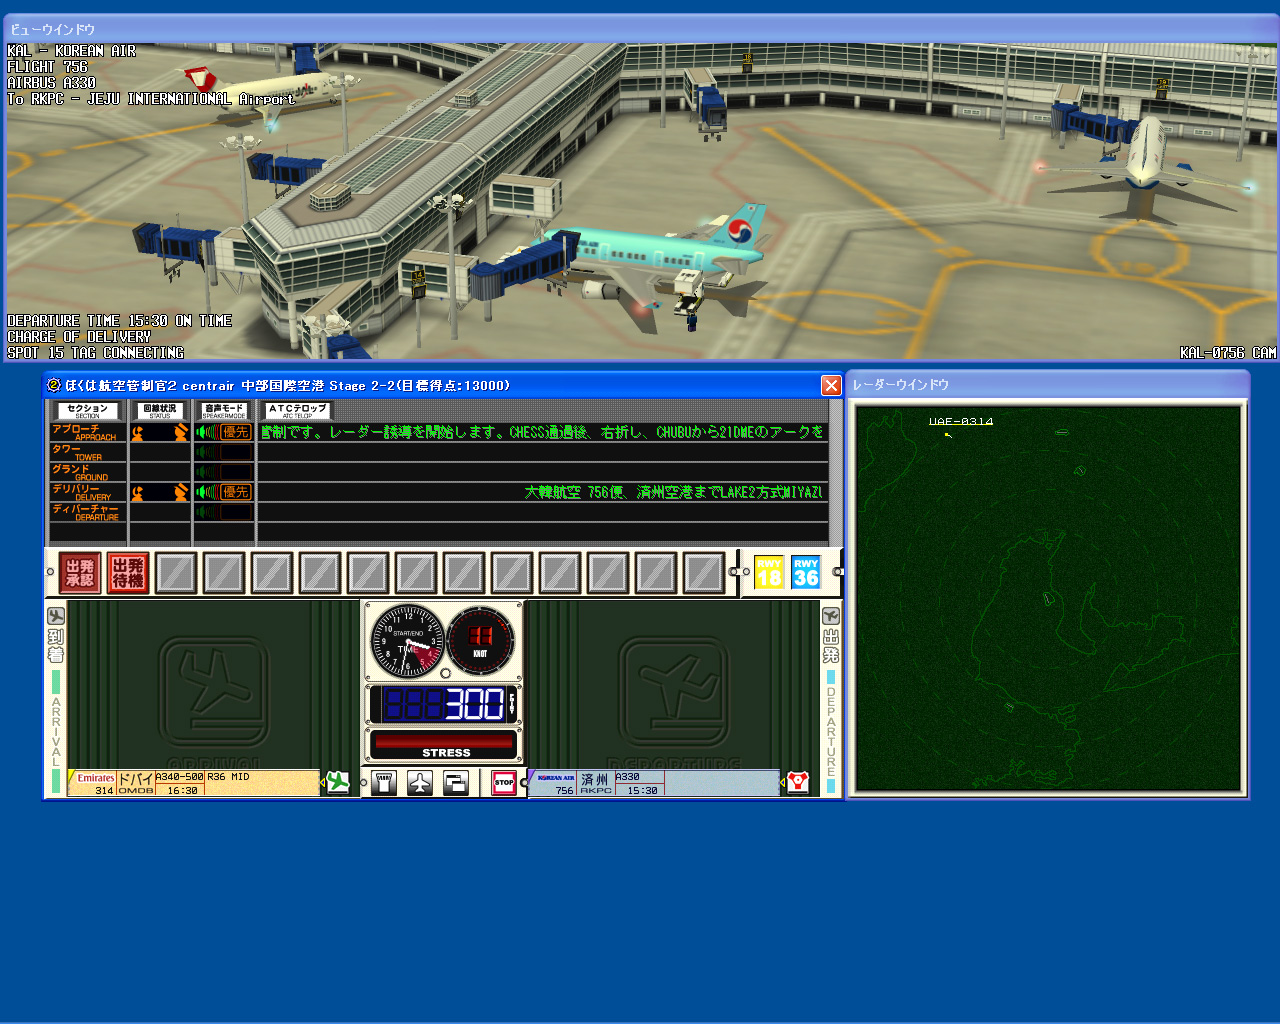1280x1024 pixels.
Task: Click the overlapping windows layout icon
Action: pyautogui.click(x=456, y=783)
